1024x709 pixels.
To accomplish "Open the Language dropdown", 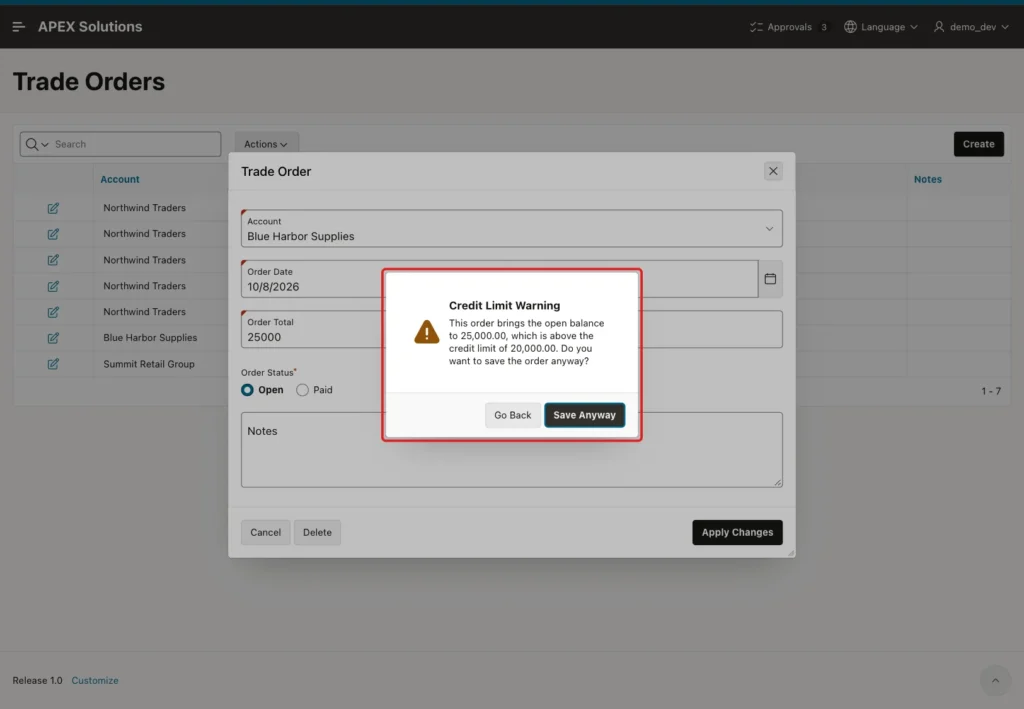I will (881, 27).
